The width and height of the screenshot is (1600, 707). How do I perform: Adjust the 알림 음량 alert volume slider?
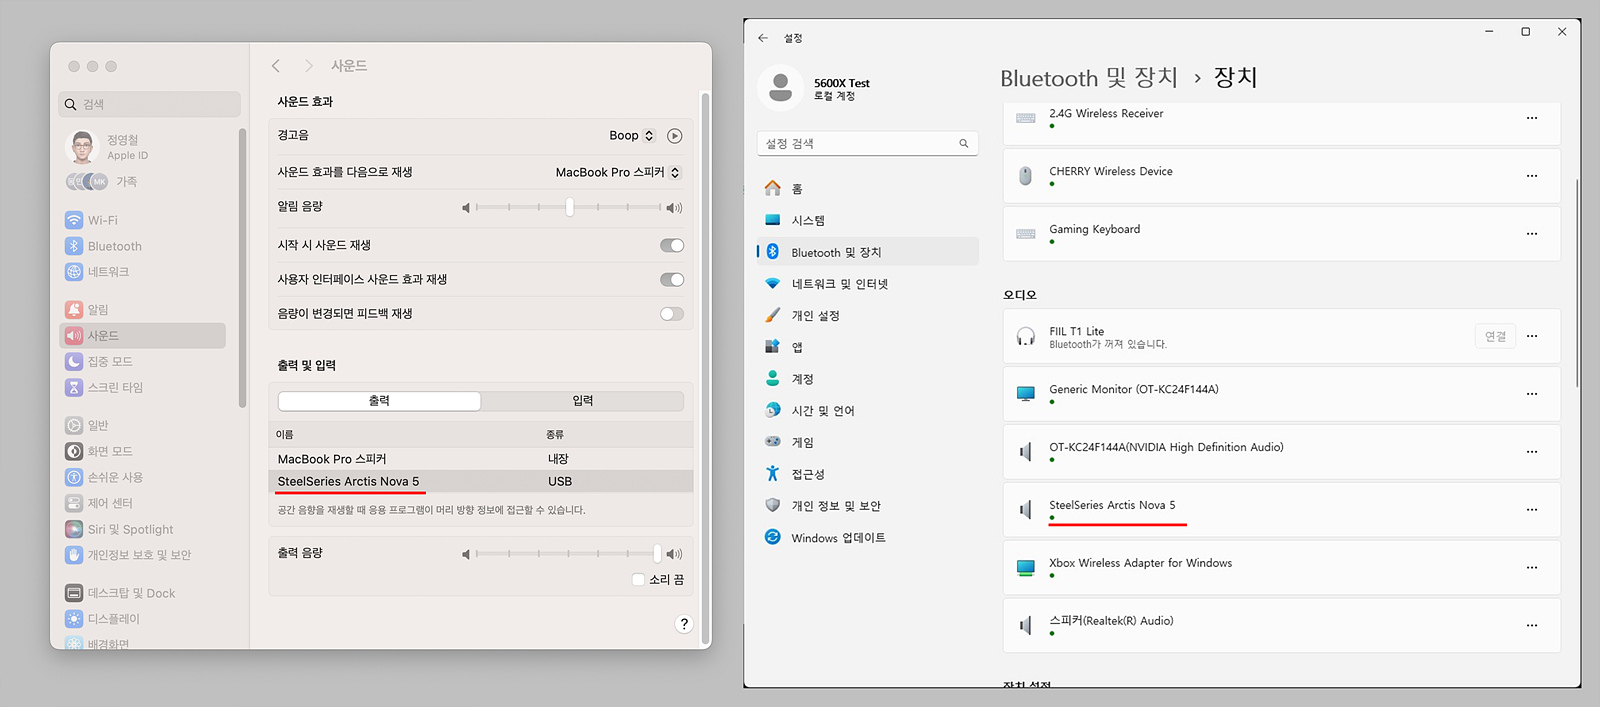569,207
